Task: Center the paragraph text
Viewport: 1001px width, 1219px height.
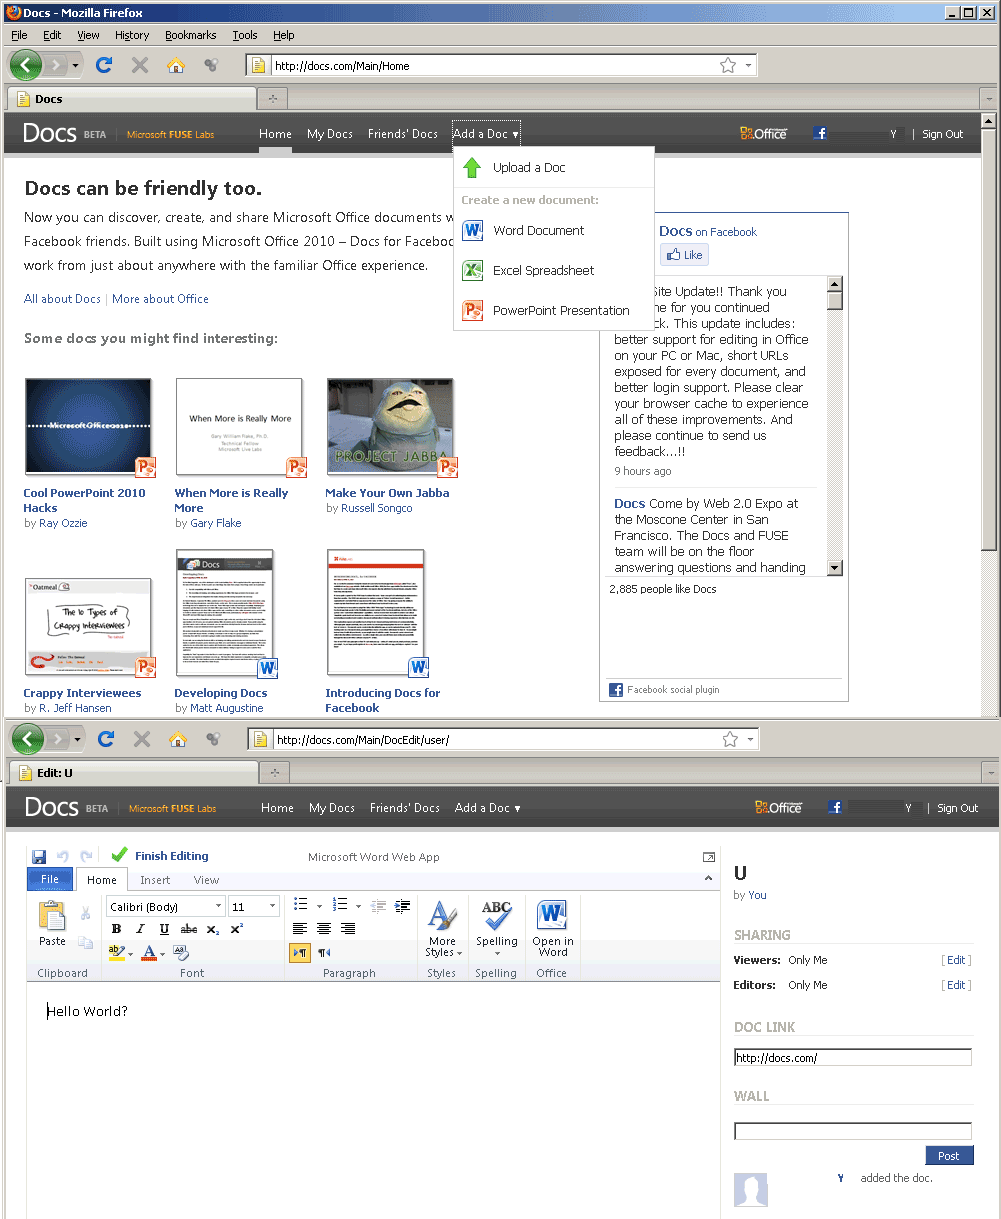Action: 324,929
